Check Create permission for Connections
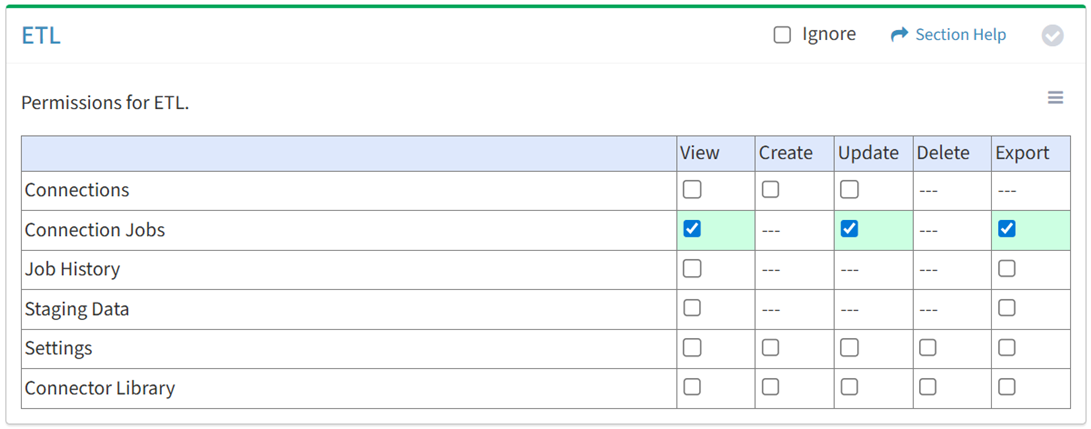 click(x=770, y=189)
